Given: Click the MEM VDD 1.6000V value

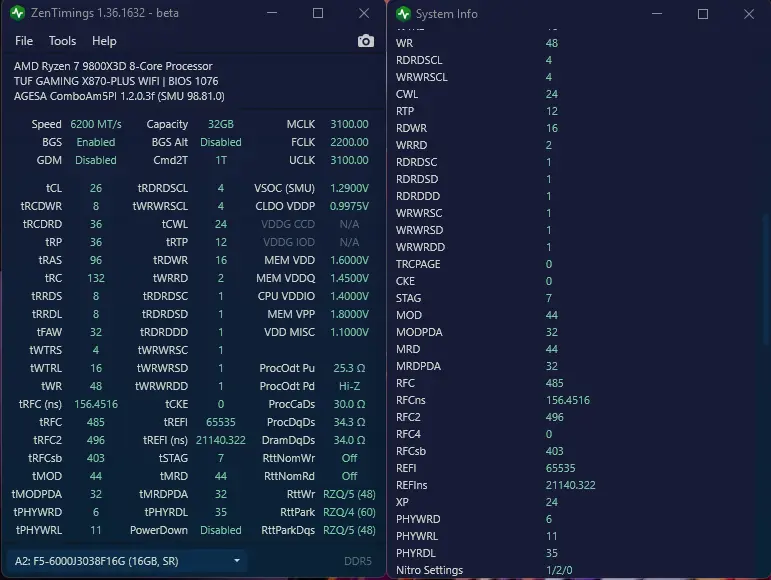Looking at the screenshot, I should click(x=349, y=260).
